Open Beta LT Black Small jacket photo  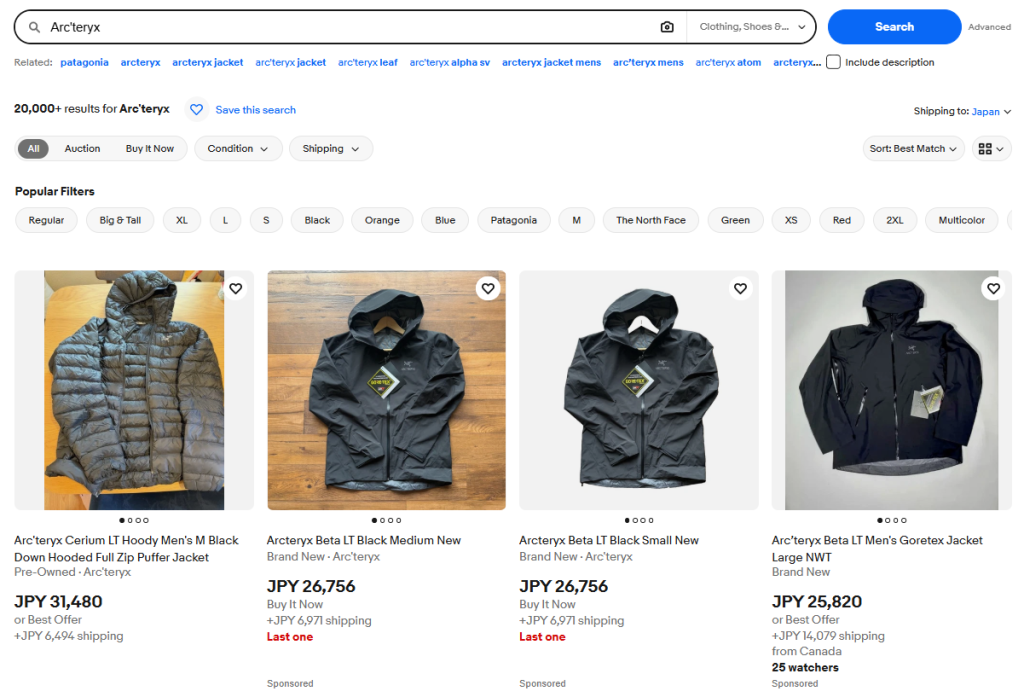click(x=639, y=390)
